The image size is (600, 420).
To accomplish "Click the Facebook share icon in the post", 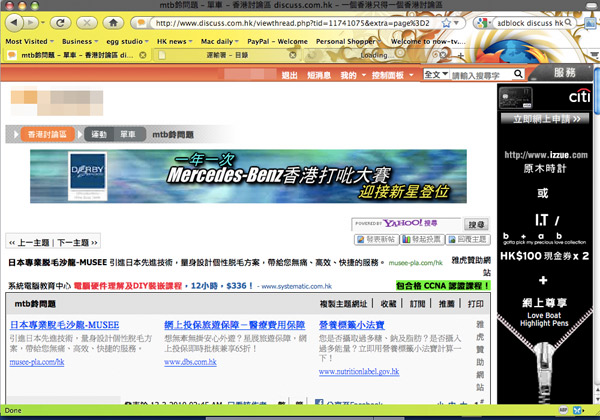I will (319, 402).
